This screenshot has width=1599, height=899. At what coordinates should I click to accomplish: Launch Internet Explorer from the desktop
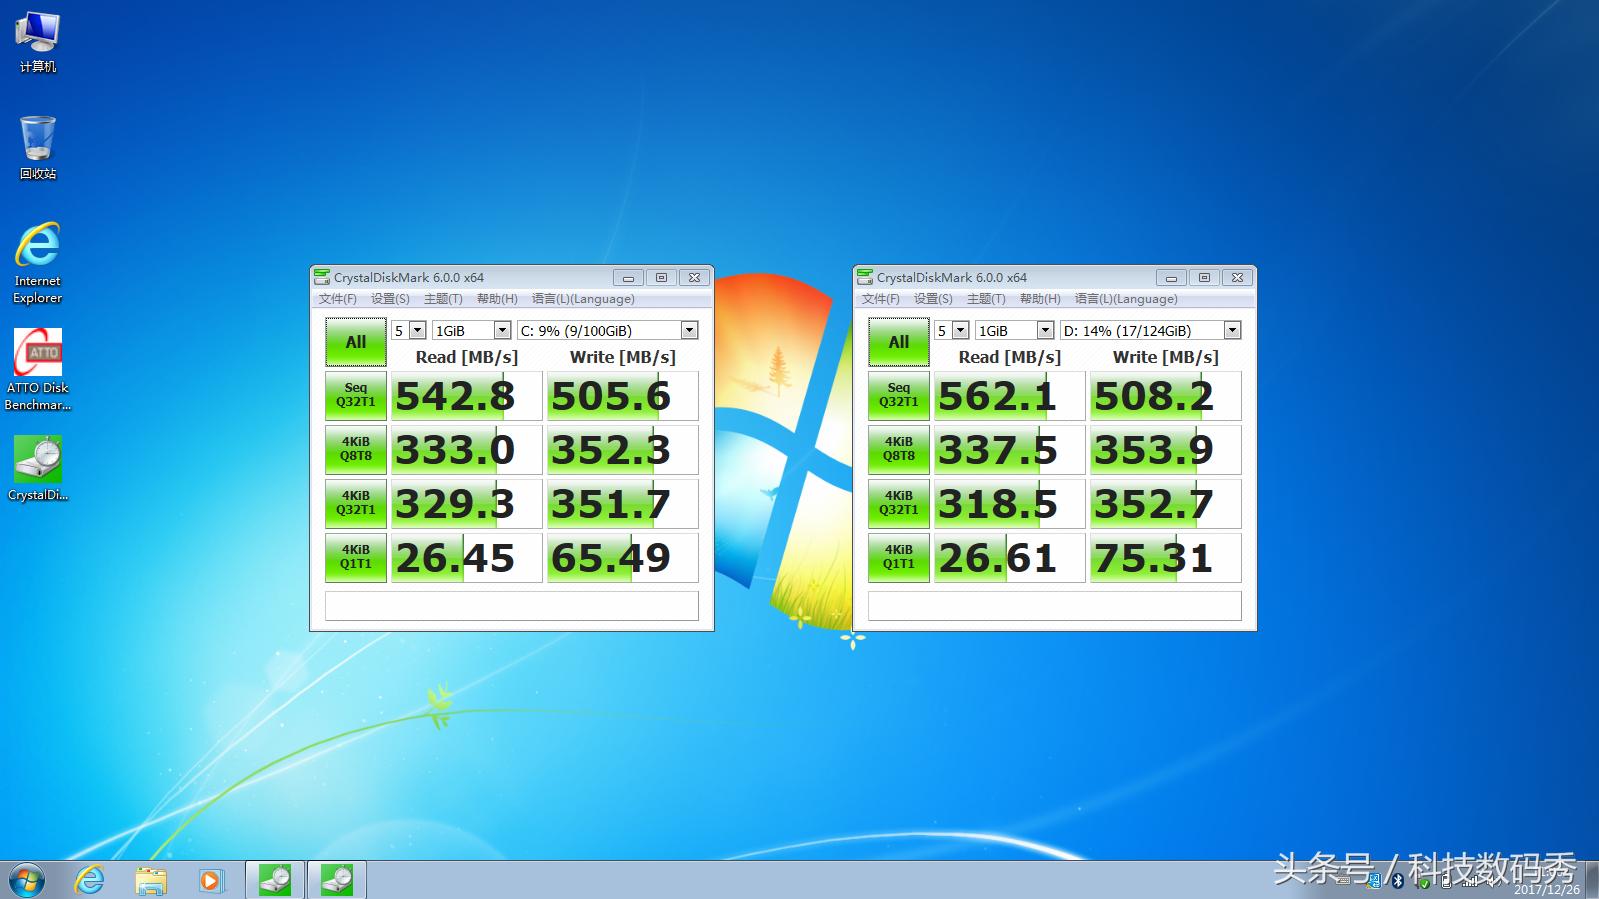click(38, 262)
